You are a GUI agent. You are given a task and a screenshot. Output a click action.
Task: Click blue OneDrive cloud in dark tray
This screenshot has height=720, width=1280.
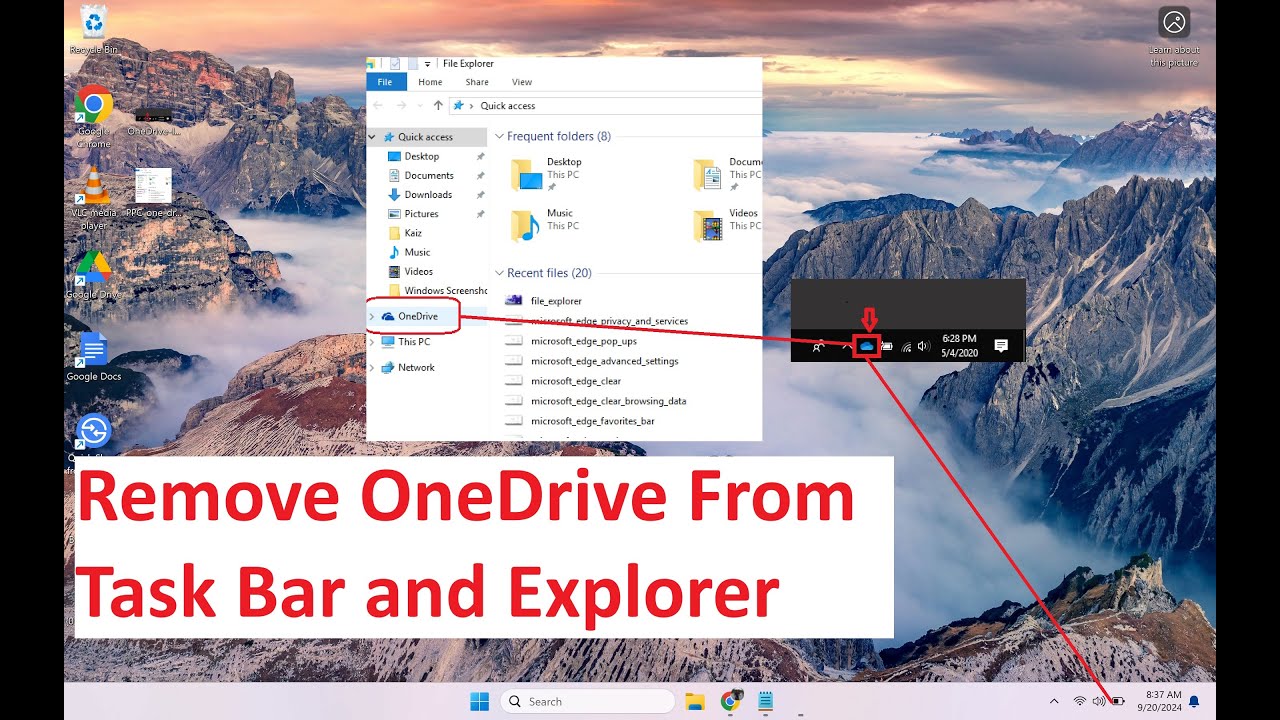(867, 346)
